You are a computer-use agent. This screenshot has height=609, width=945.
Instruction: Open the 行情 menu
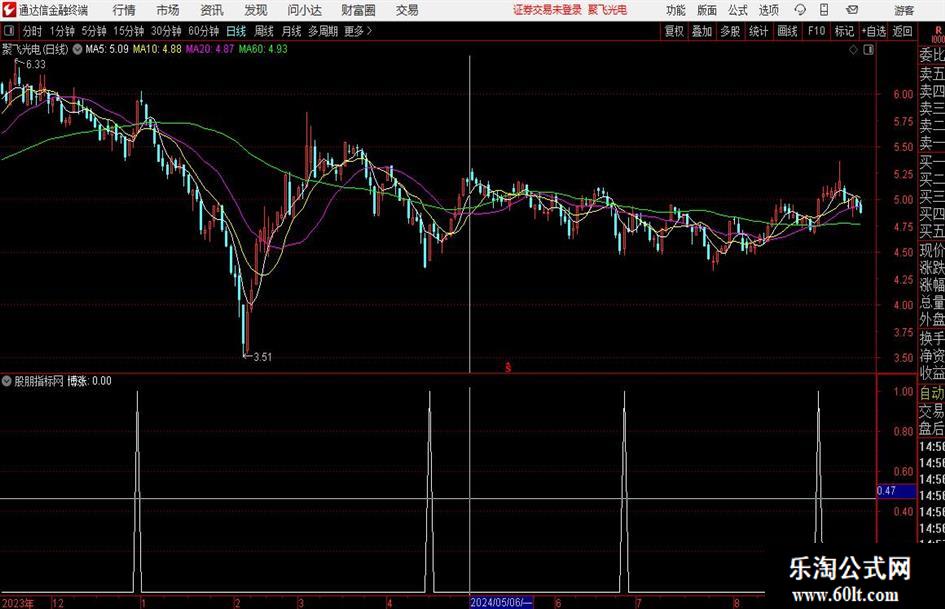click(x=124, y=10)
